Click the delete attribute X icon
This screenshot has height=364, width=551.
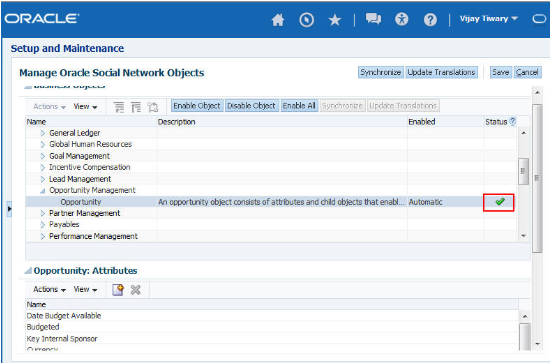click(135, 290)
